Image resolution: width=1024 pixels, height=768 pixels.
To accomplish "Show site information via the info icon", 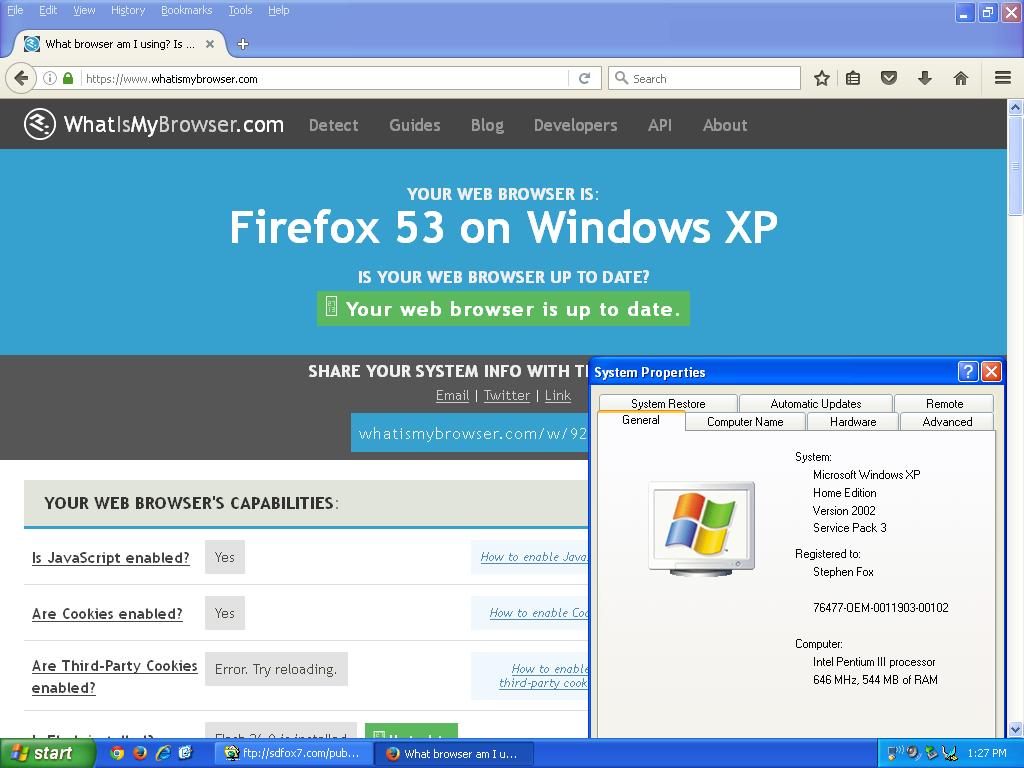I will (x=50, y=78).
